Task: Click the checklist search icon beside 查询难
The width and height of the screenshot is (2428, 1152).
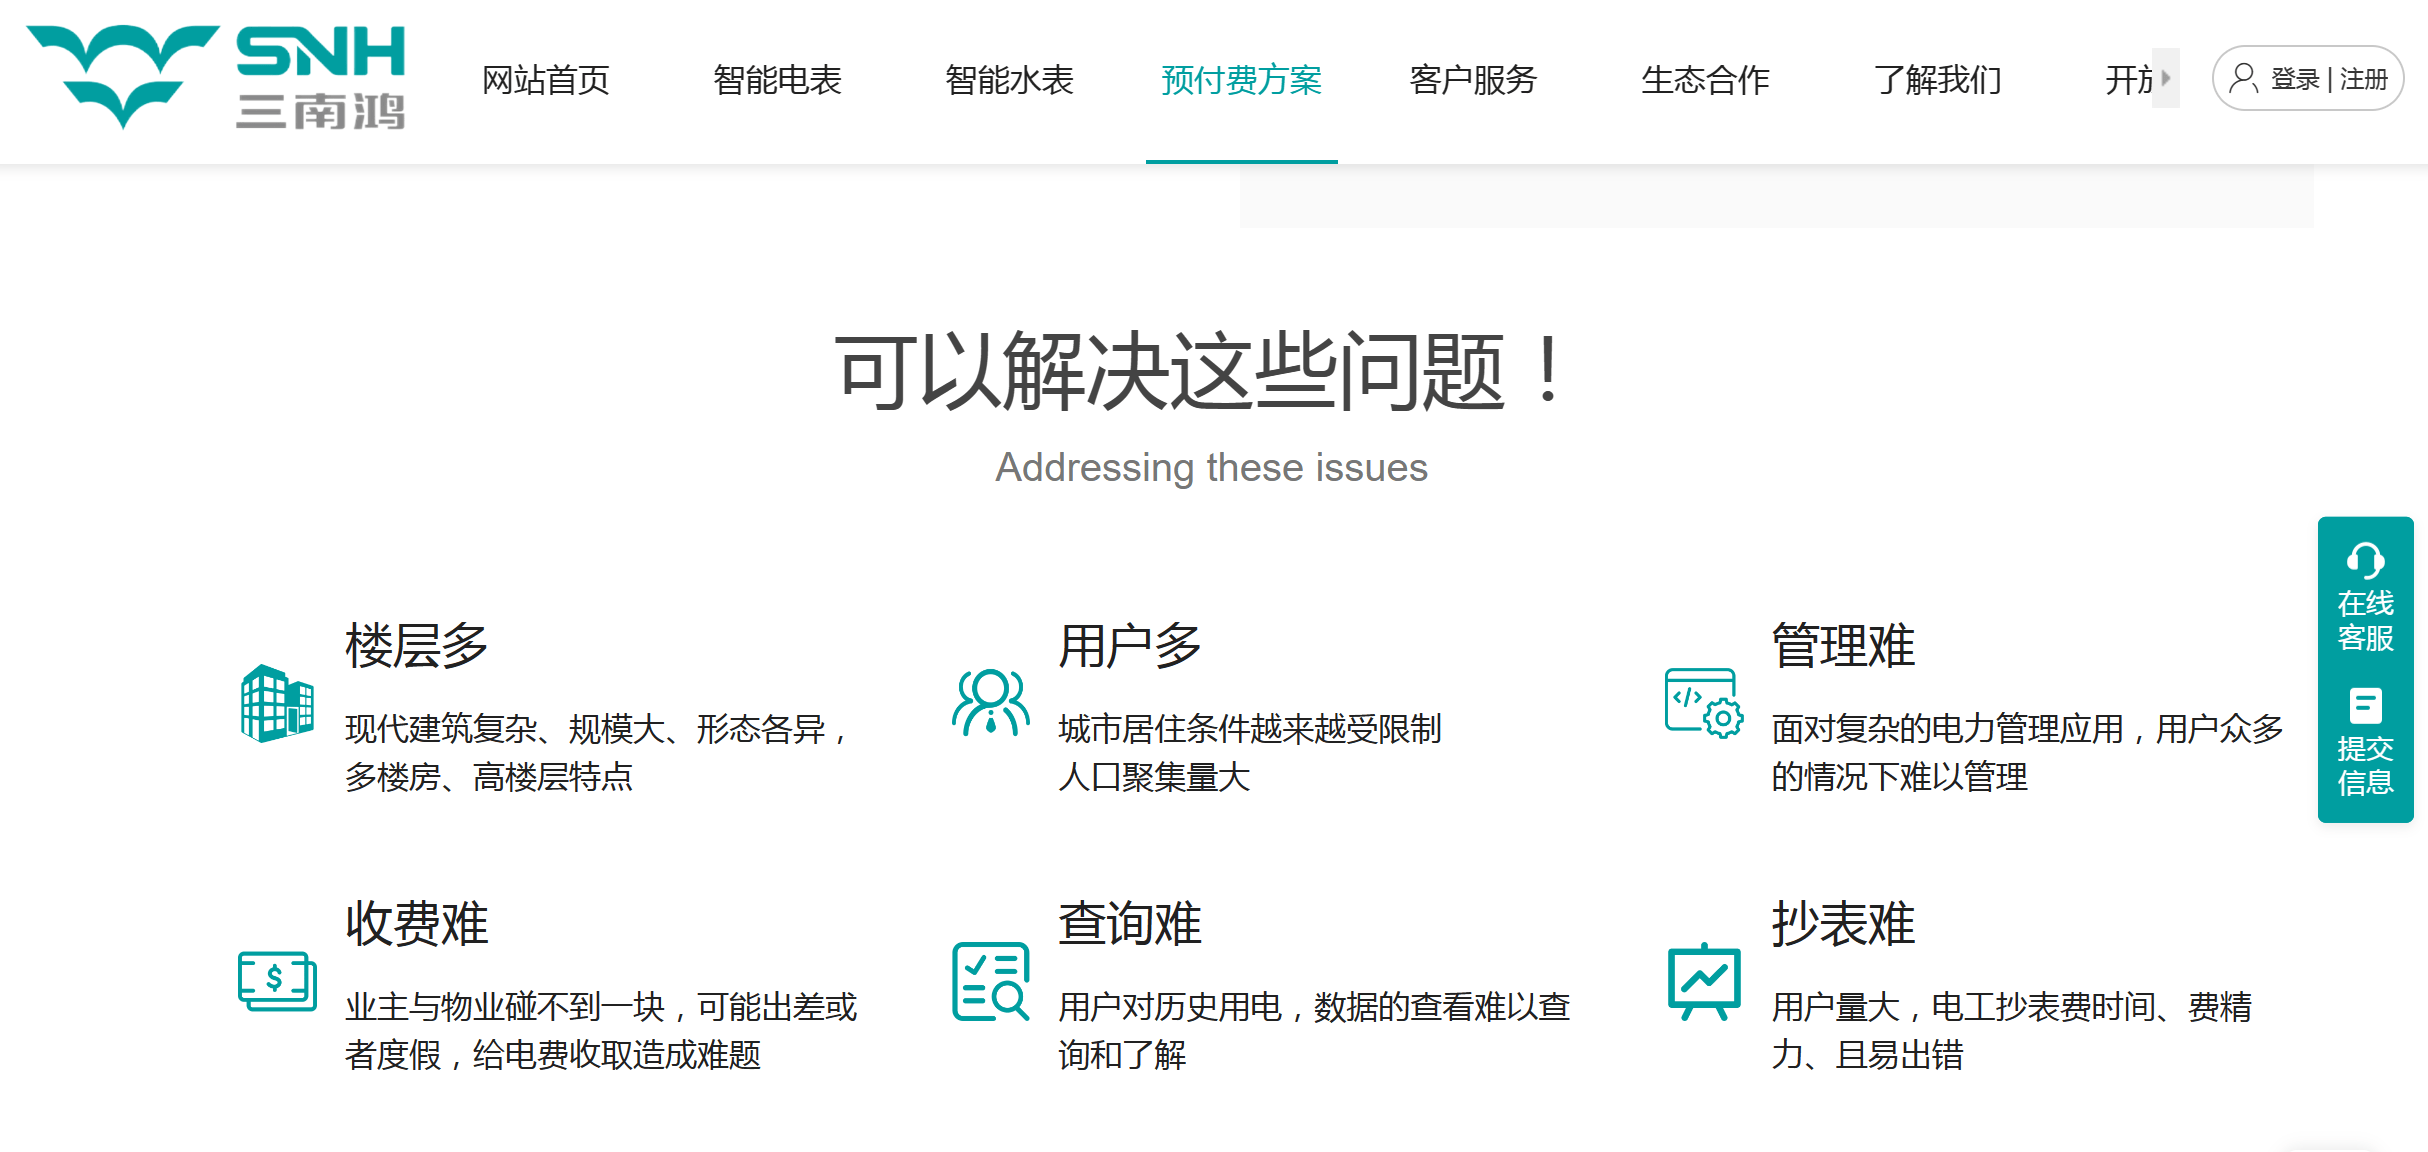Action: click(990, 981)
